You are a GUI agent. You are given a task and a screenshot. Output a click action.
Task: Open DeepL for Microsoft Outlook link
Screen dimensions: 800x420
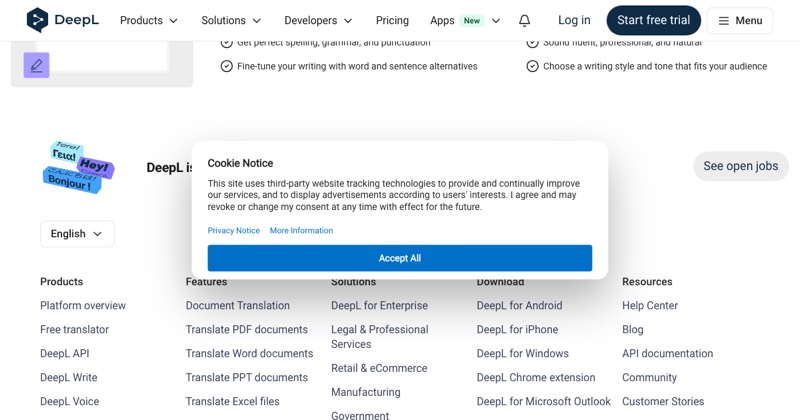[x=543, y=402]
